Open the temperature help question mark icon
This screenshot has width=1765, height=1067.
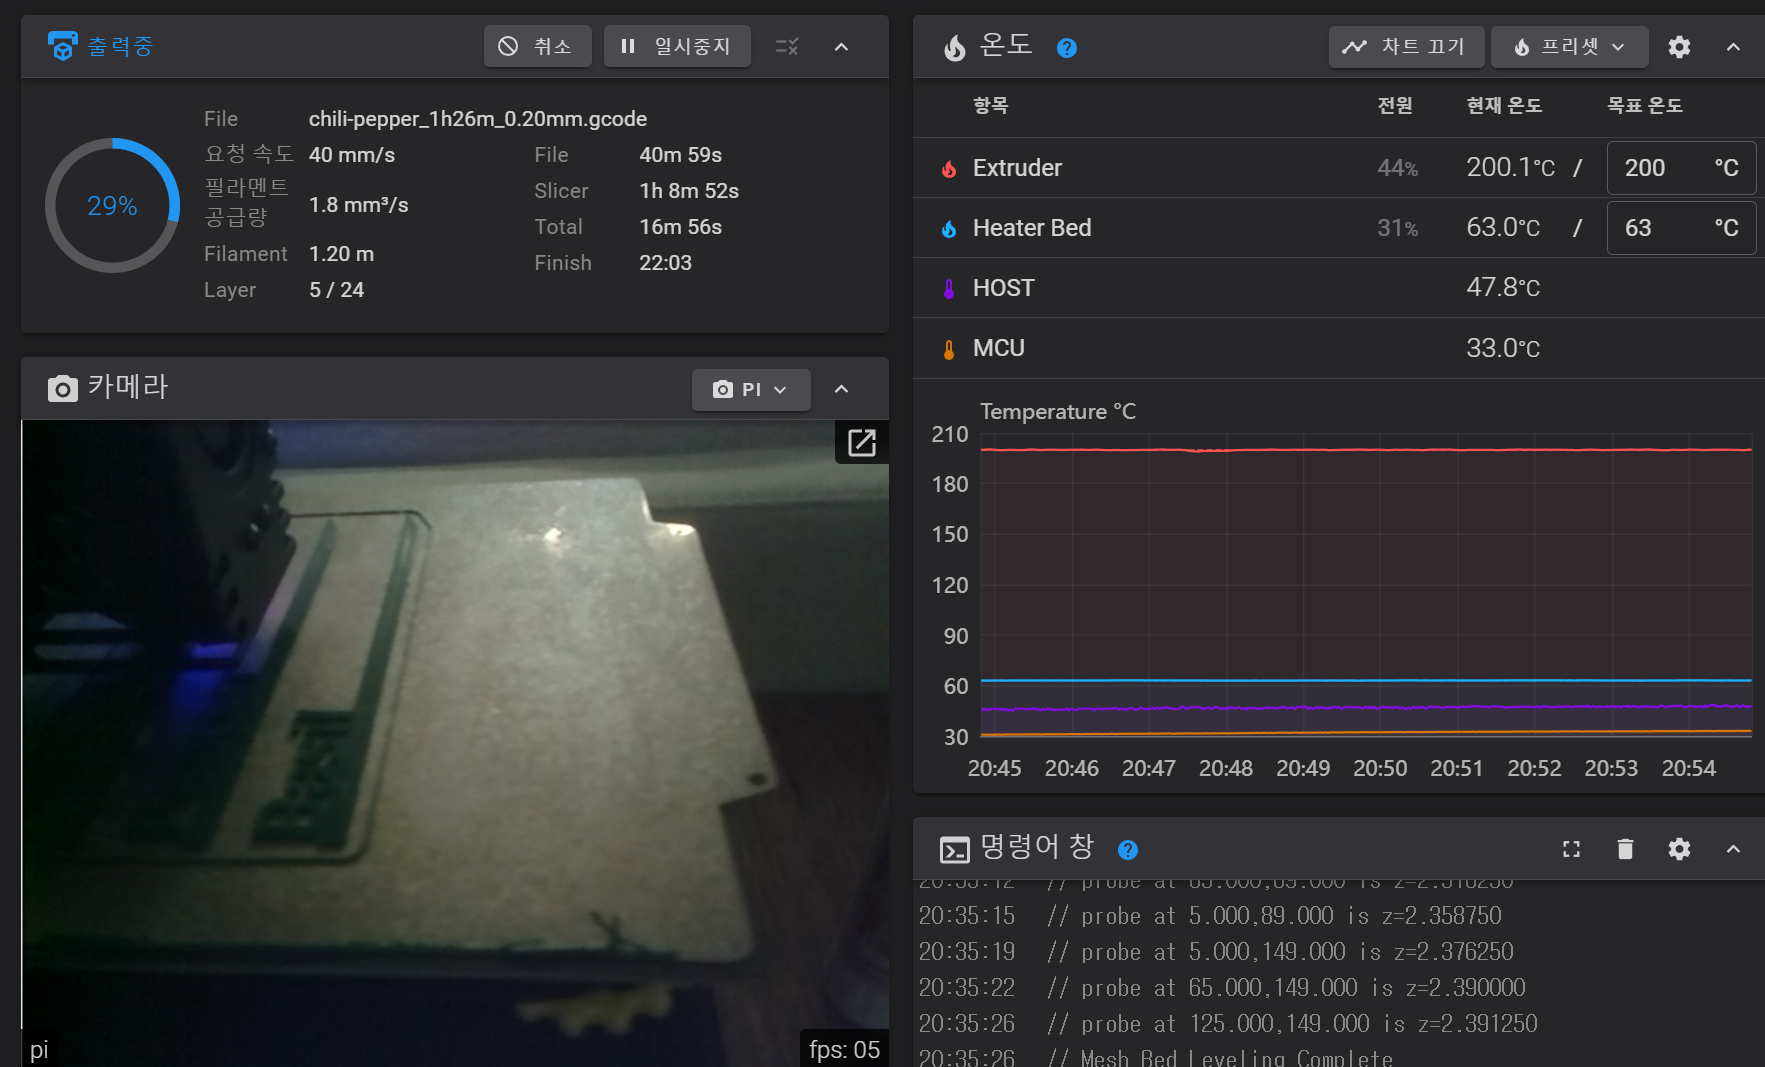pos(1067,48)
